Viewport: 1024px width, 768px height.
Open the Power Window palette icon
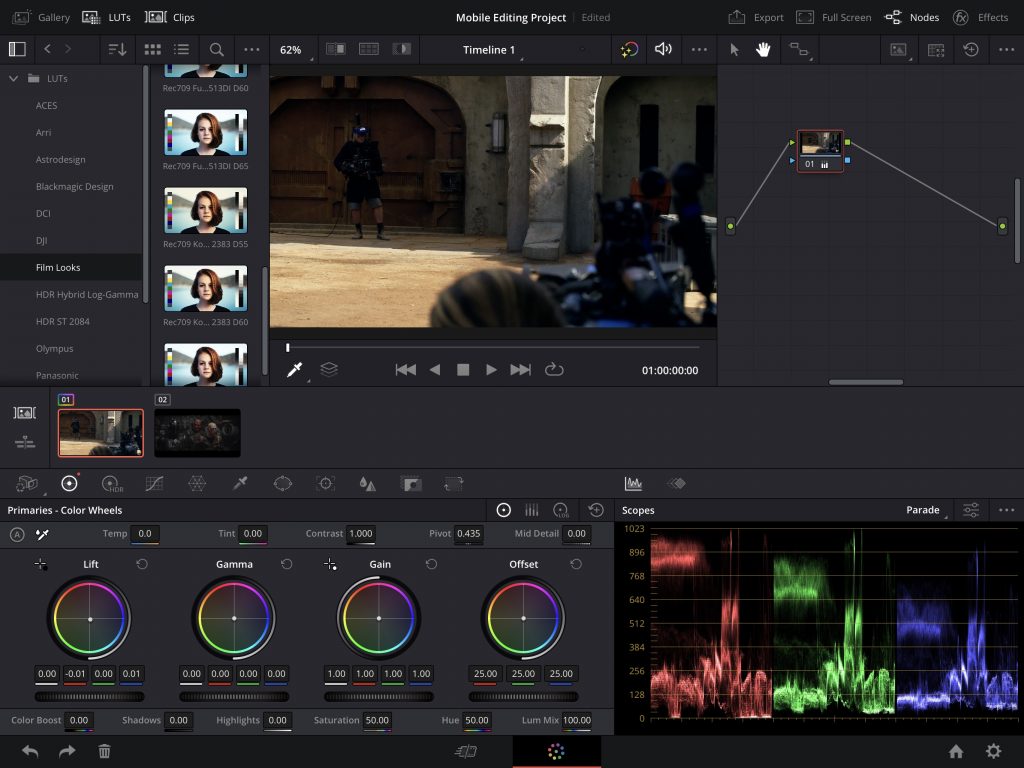click(x=283, y=484)
